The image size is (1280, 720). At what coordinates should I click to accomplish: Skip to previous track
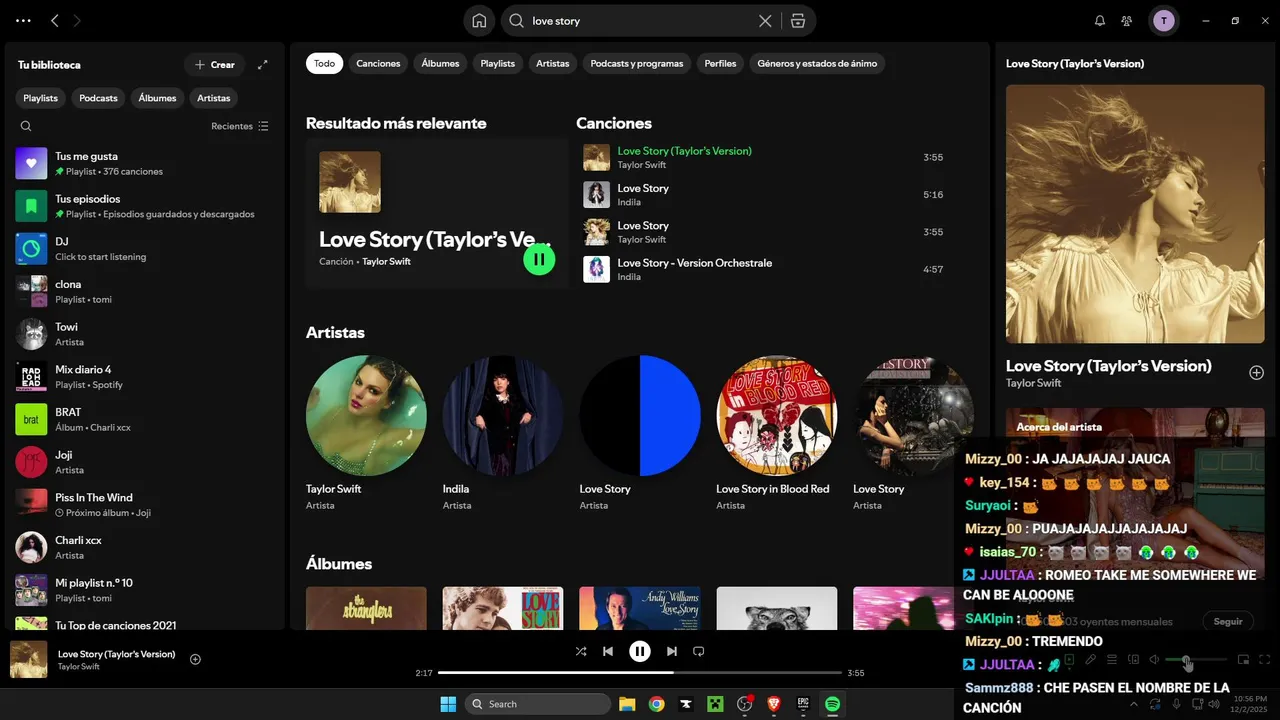coord(608,651)
